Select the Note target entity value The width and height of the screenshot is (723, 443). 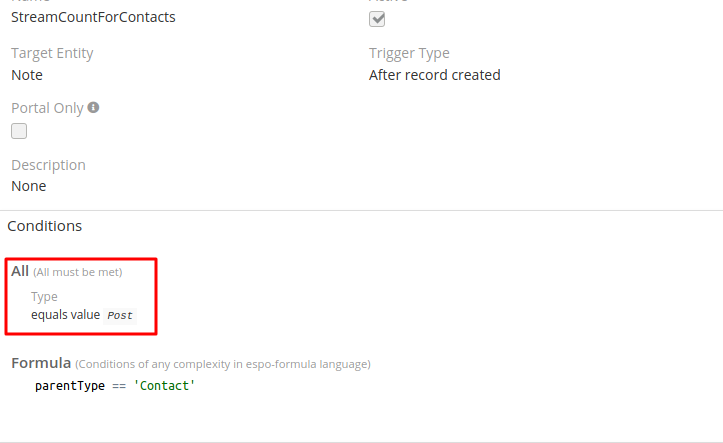pos(27,75)
